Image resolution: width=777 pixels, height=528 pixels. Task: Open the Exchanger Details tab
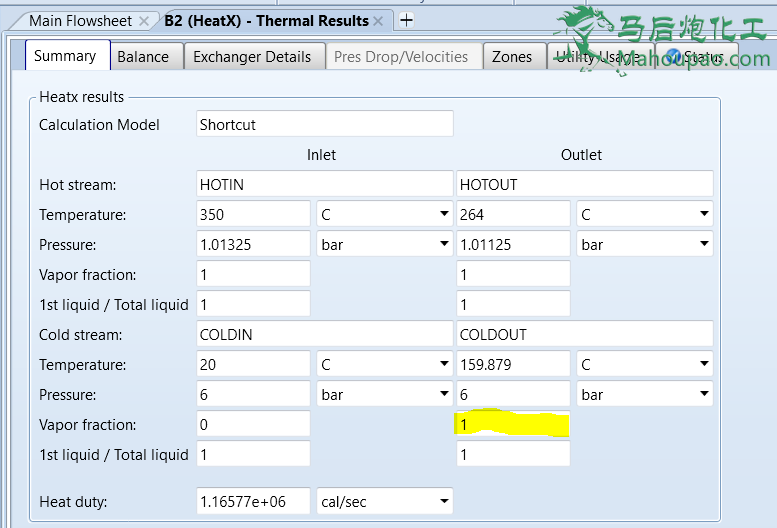click(x=252, y=57)
